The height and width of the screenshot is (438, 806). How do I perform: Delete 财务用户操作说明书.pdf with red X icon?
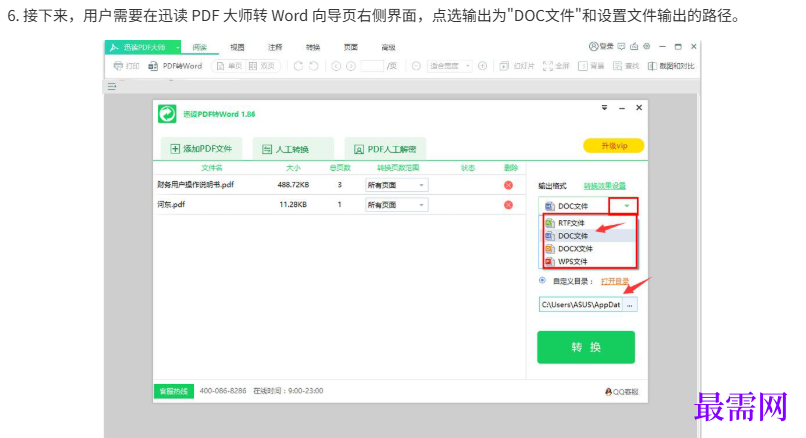pos(508,185)
